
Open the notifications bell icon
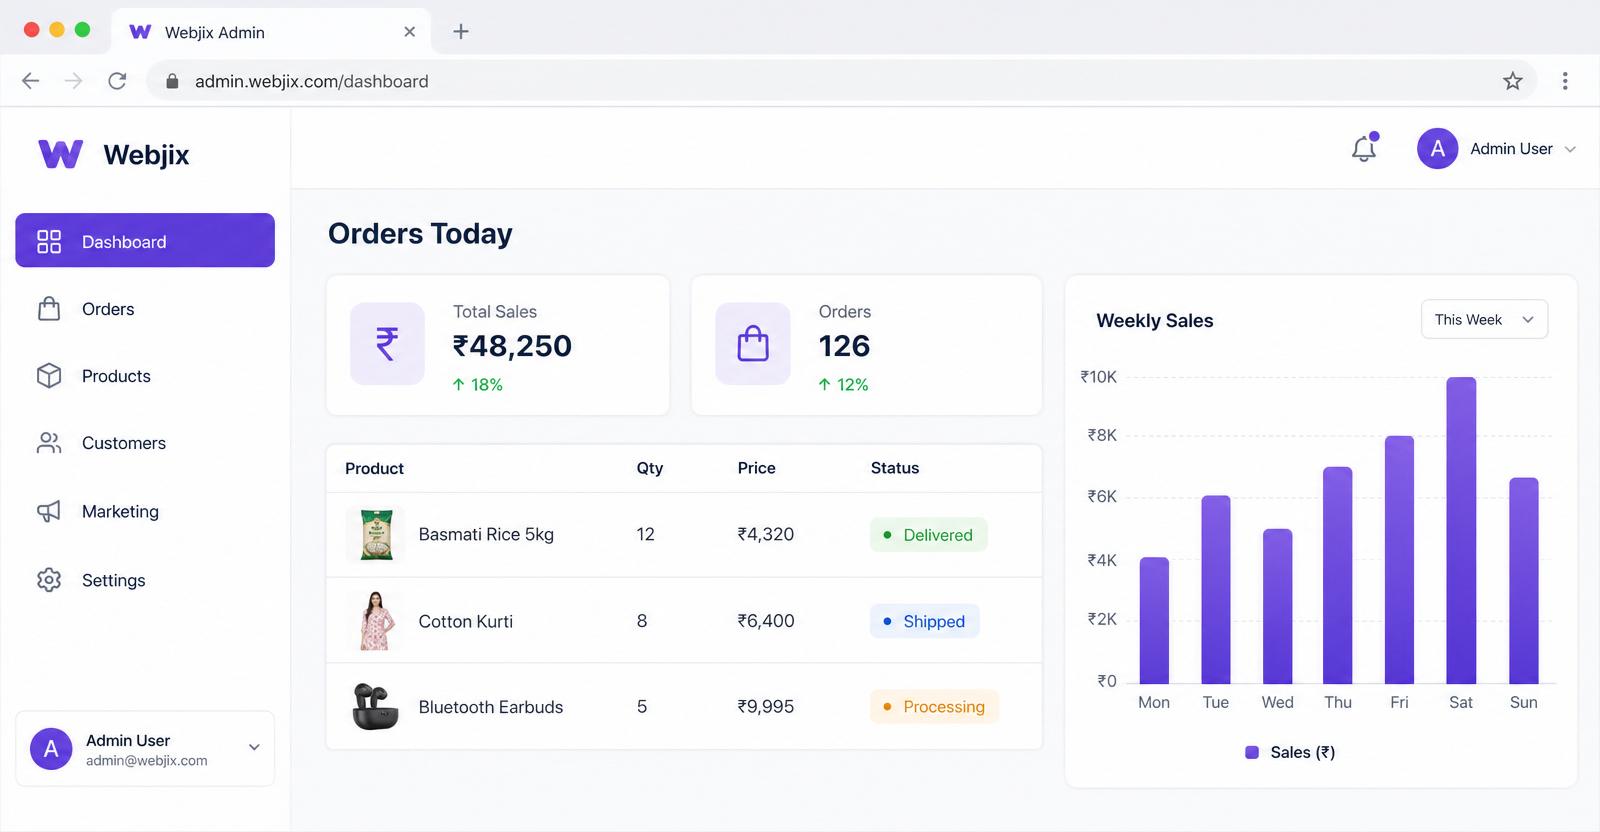point(1364,148)
